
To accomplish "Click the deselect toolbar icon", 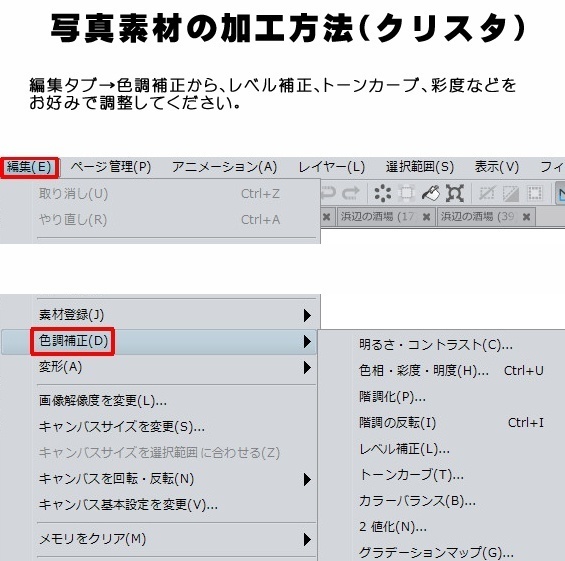I will point(487,193).
